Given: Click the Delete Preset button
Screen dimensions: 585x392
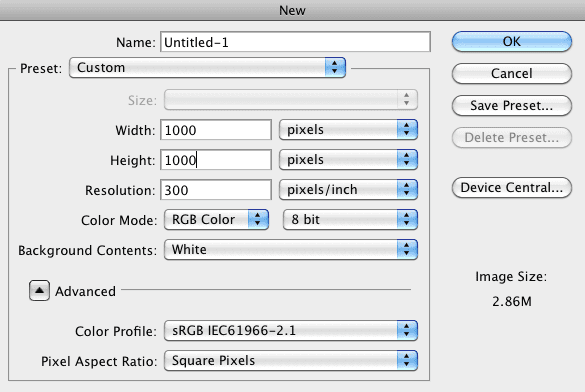Looking at the screenshot, I should point(512,138).
